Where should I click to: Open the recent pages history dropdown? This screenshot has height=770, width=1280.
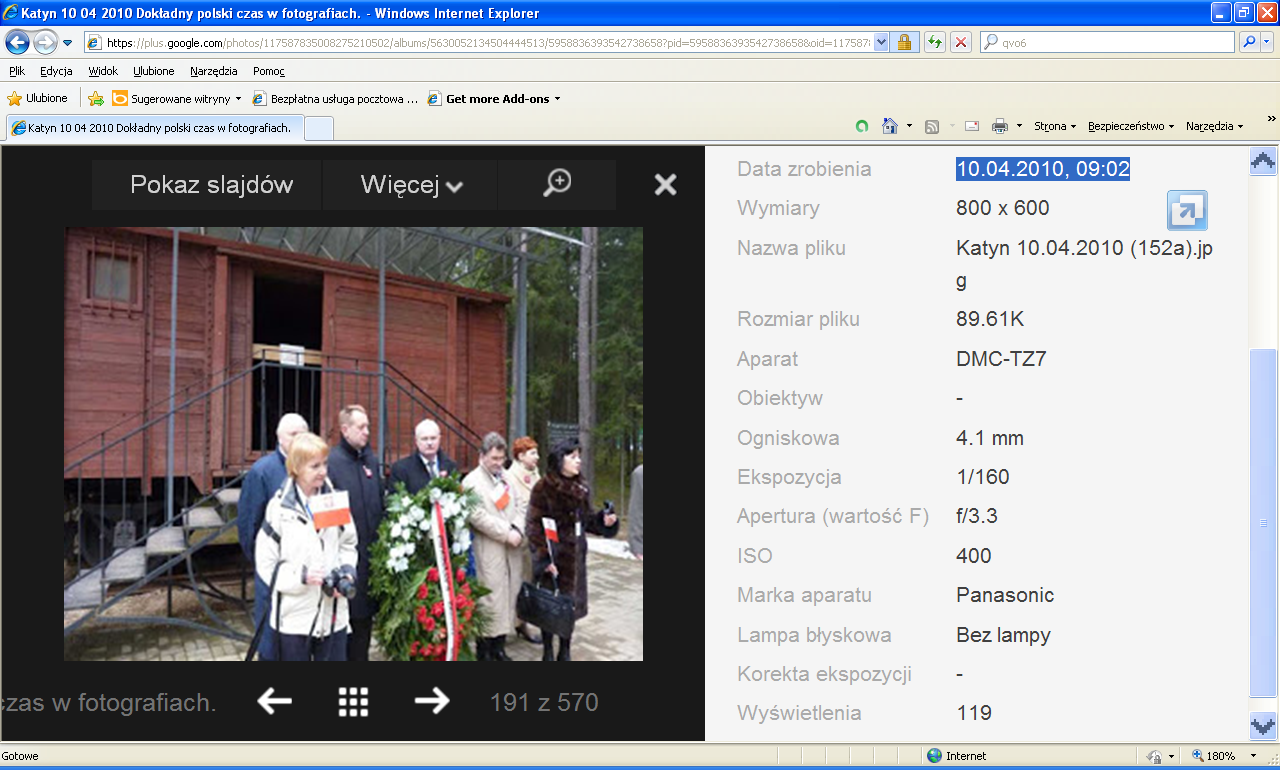(67, 43)
